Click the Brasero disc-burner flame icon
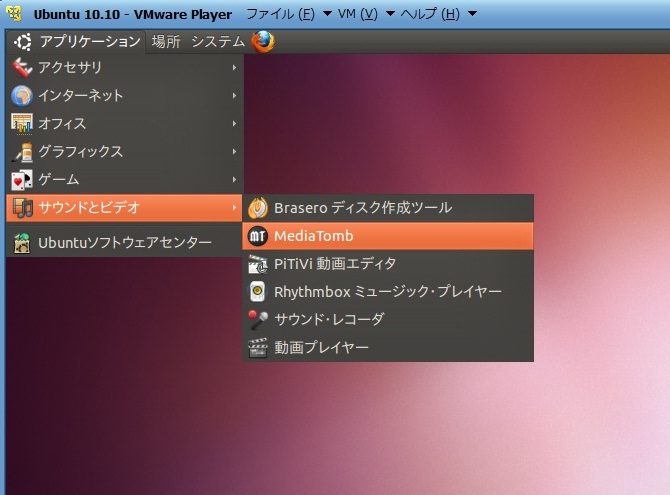 click(258, 208)
